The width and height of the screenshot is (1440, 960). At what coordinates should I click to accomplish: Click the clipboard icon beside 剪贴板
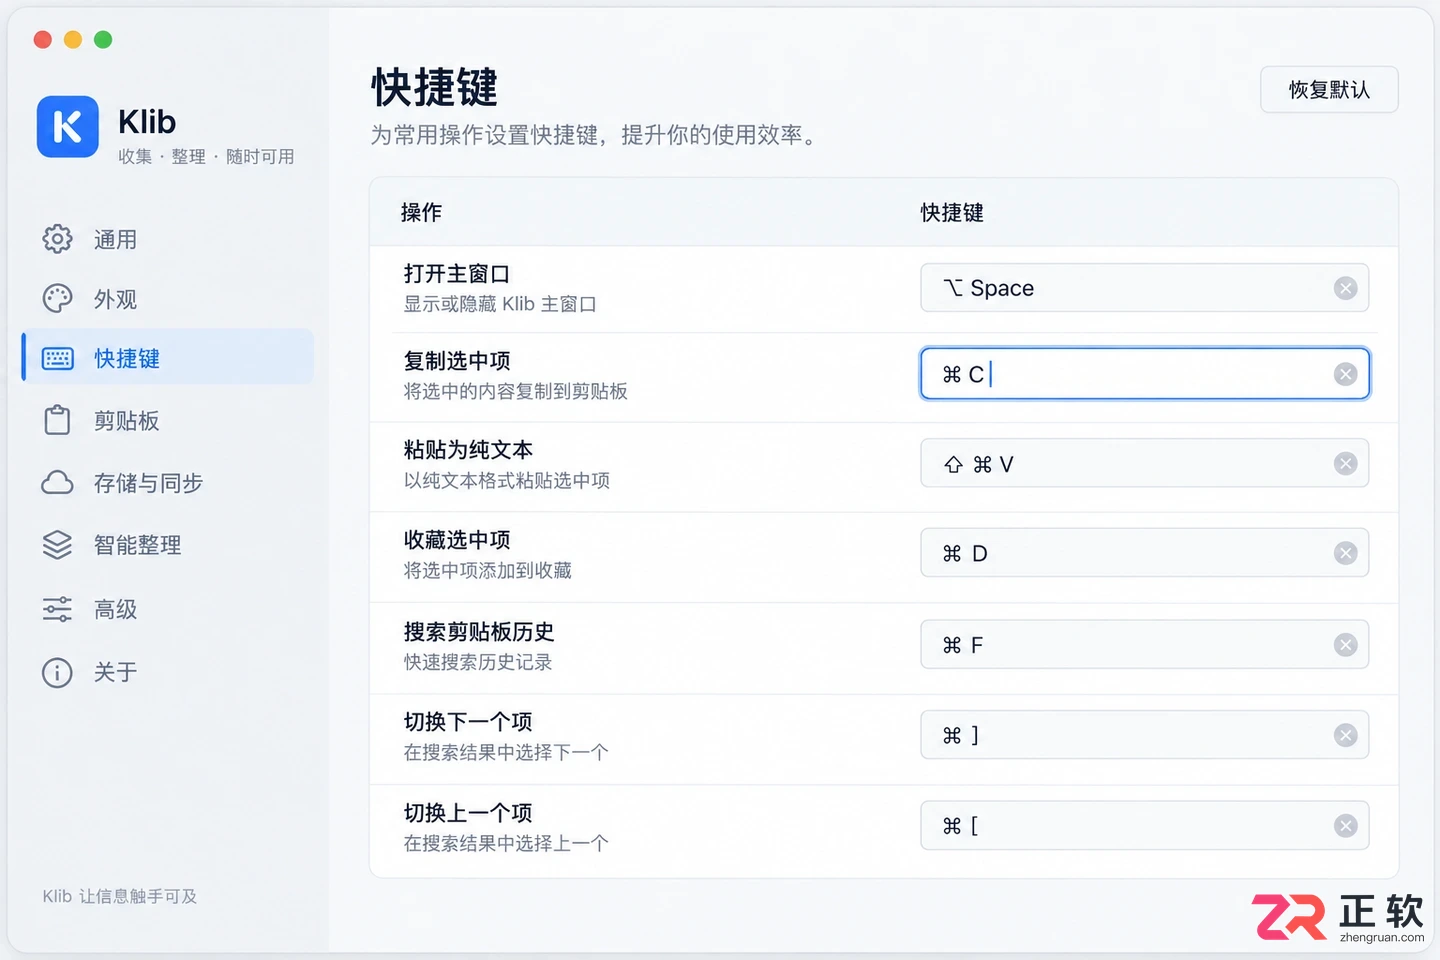(x=57, y=420)
